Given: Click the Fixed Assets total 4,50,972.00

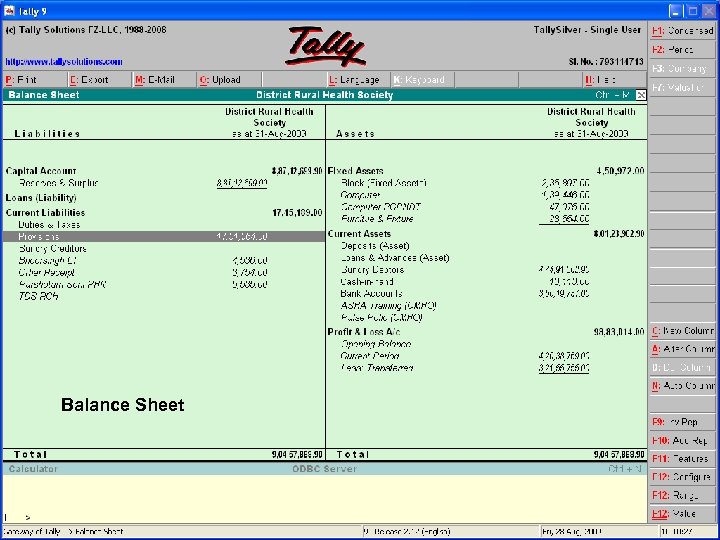Looking at the screenshot, I should coord(620,171).
